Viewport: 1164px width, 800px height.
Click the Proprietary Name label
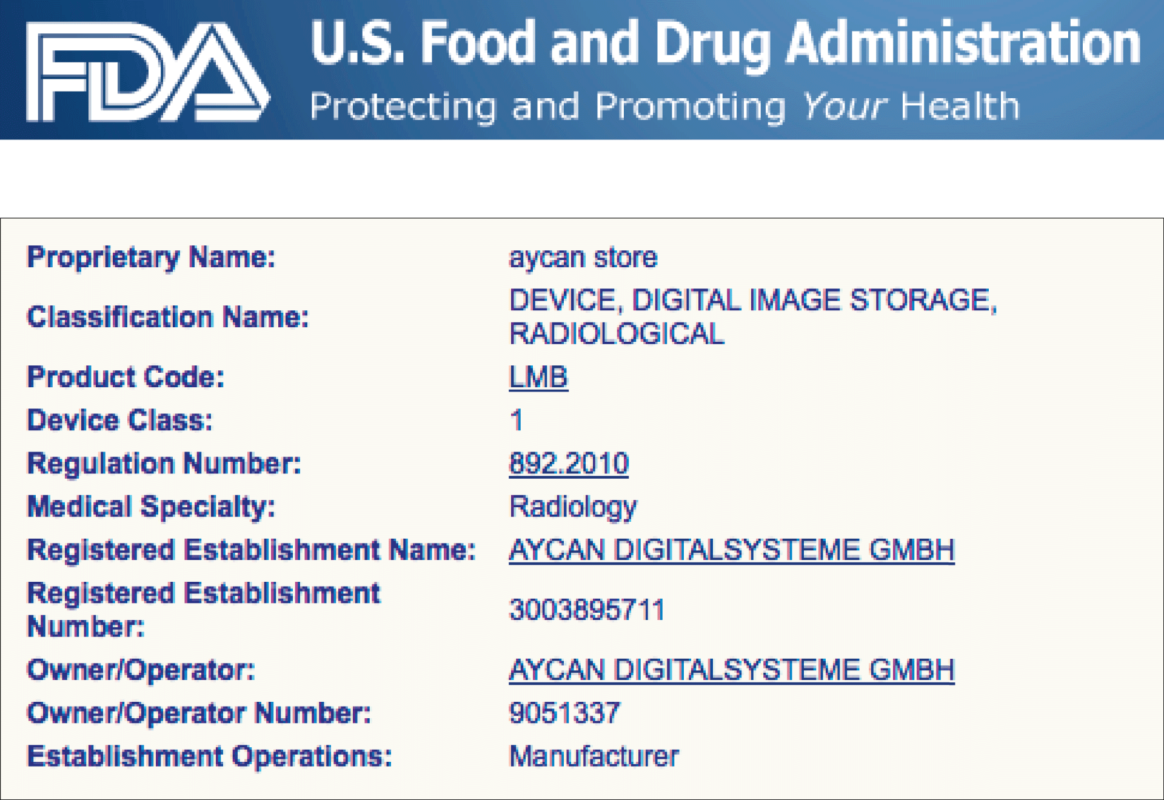(x=151, y=258)
